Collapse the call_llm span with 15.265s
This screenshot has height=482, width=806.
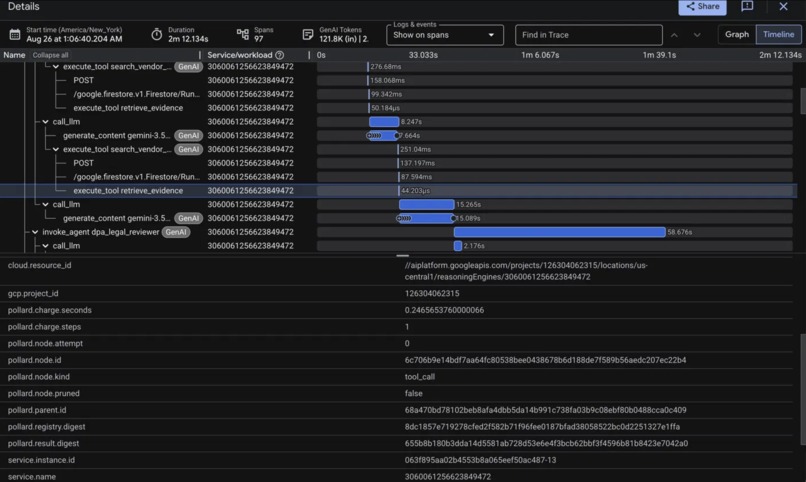[45, 205]
